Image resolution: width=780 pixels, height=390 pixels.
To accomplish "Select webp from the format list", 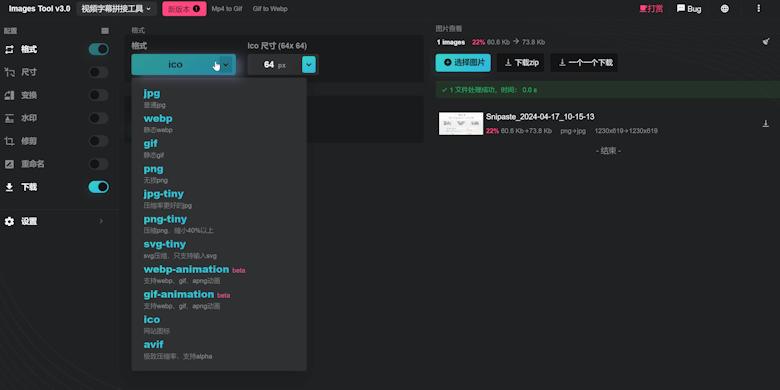I will pyautogui.click(x=158, y=118).
